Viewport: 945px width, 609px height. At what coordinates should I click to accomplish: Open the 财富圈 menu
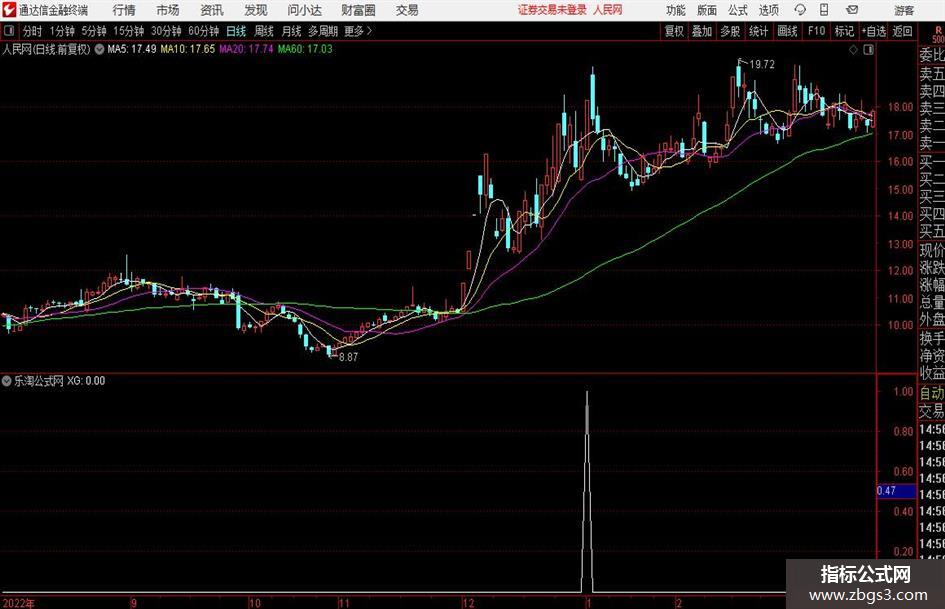click(x=358, y=10)
